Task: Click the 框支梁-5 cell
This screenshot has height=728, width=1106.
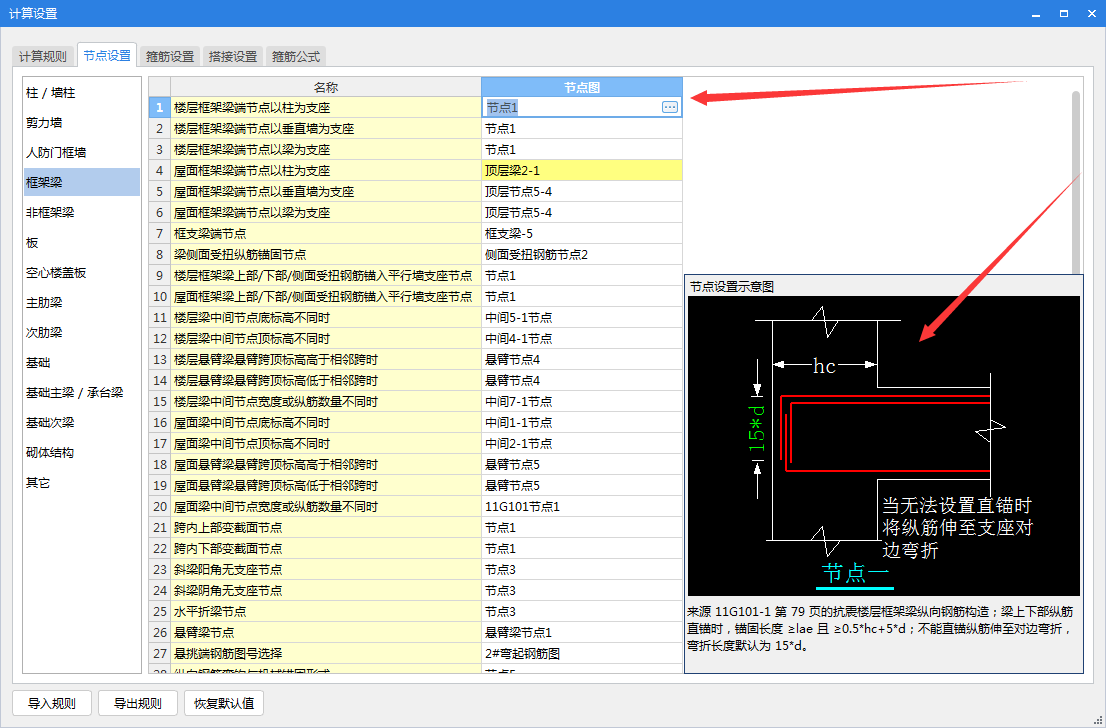Action: coord(582,233)
